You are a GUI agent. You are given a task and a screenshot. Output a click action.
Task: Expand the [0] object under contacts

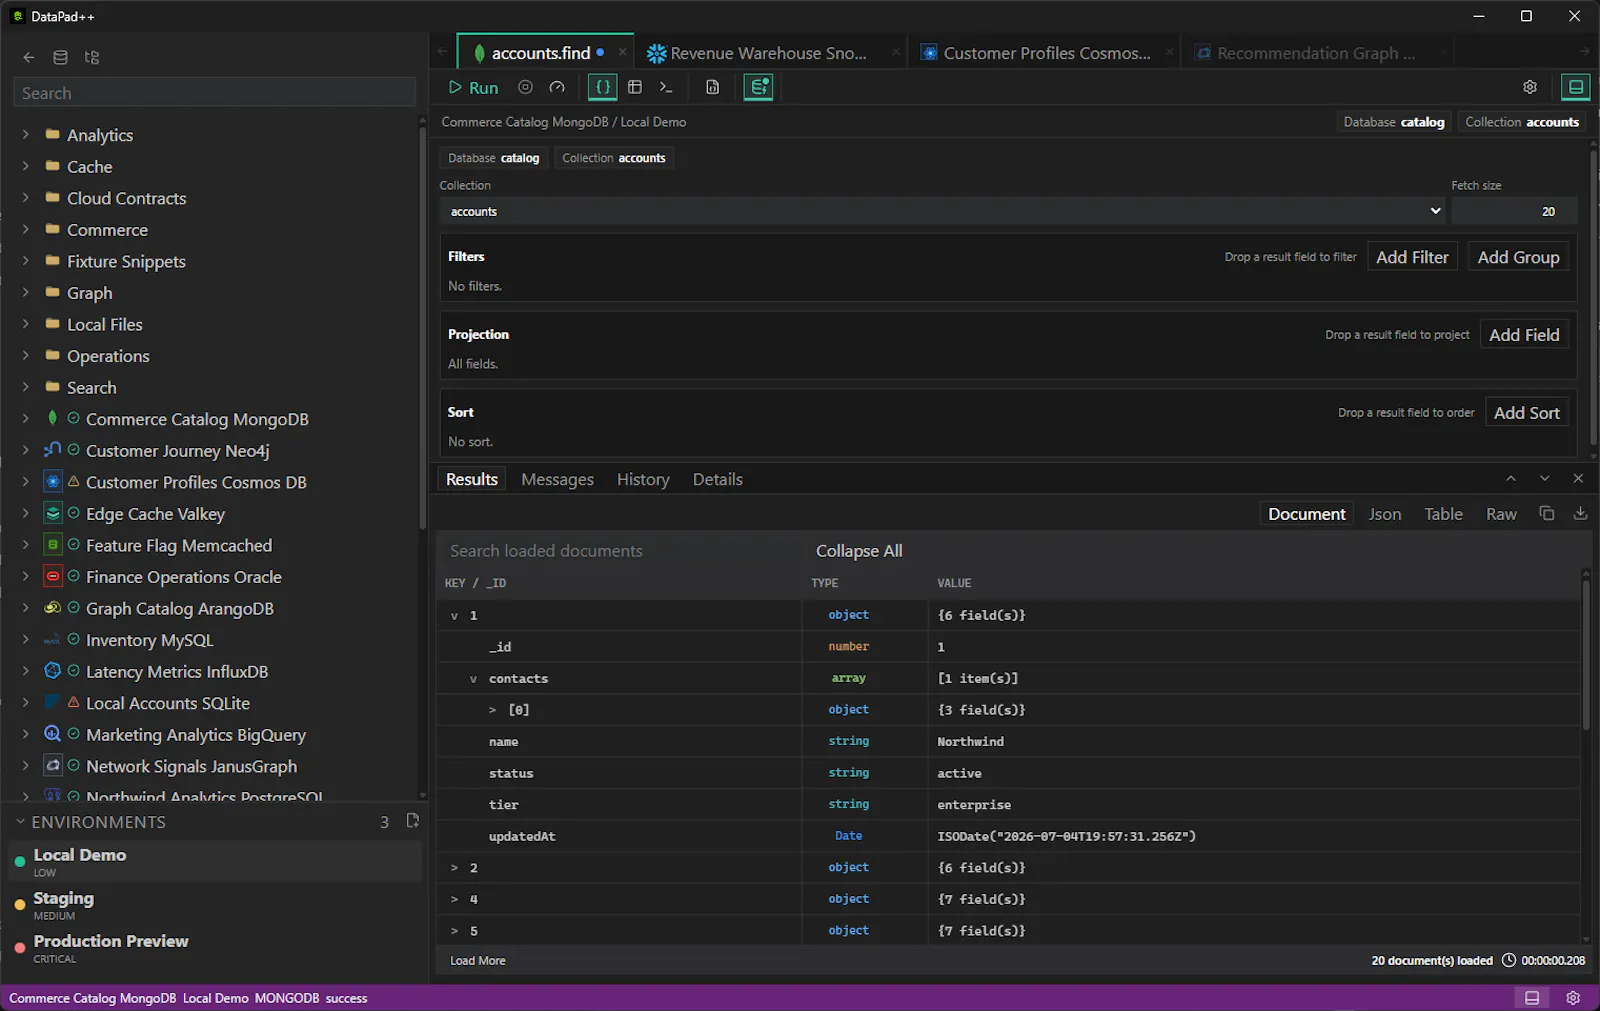coord(492,710)
